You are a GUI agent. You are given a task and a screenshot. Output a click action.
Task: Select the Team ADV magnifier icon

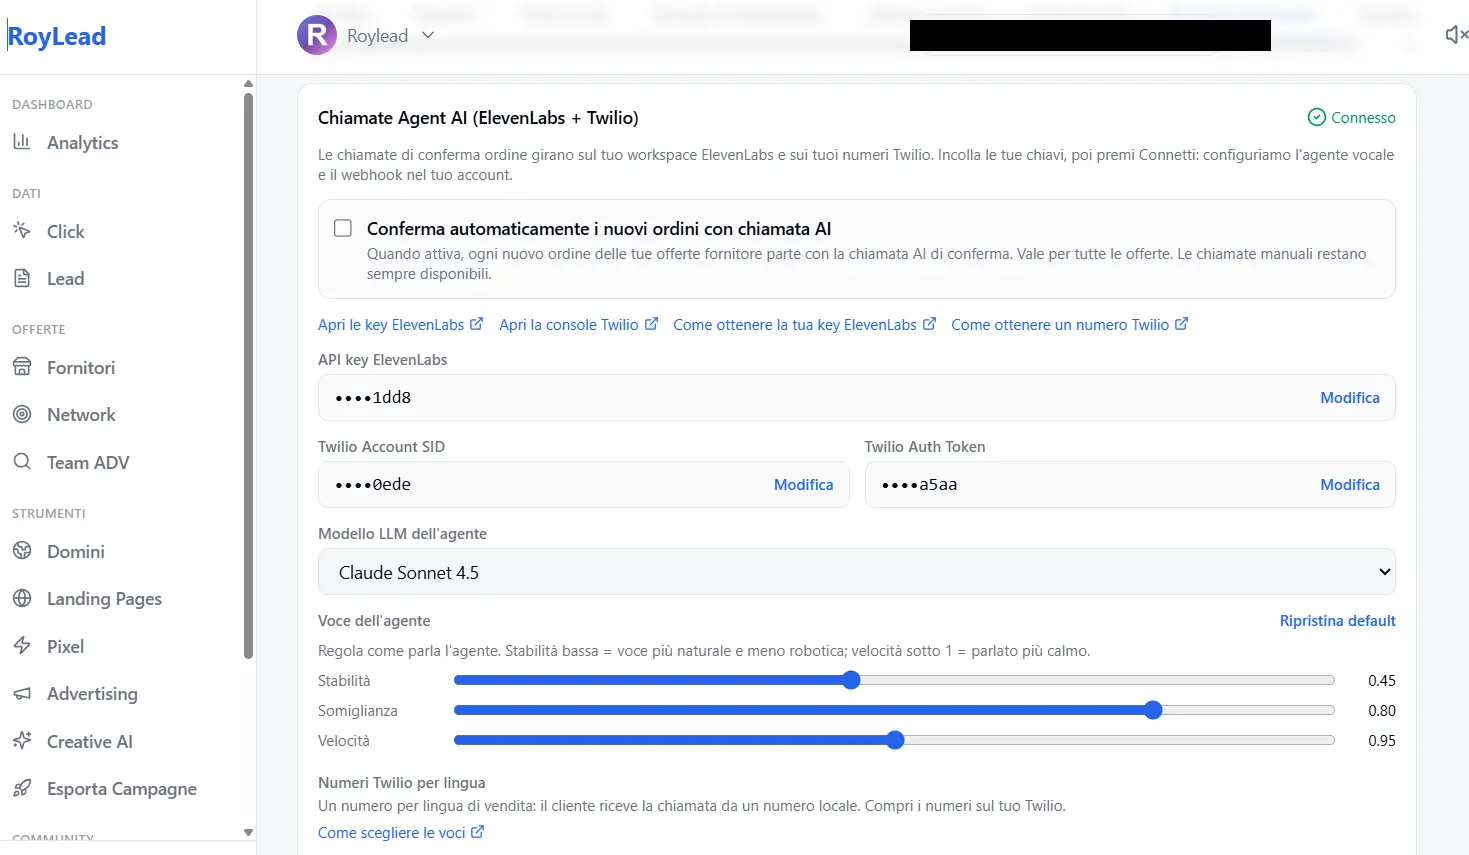(x=22, y=462)
